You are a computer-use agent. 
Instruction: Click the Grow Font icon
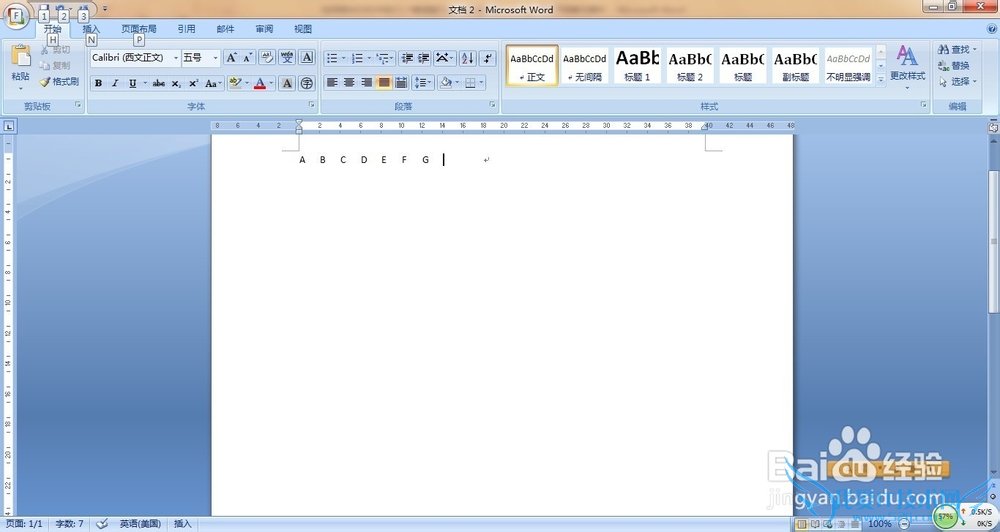pos(232,57)
